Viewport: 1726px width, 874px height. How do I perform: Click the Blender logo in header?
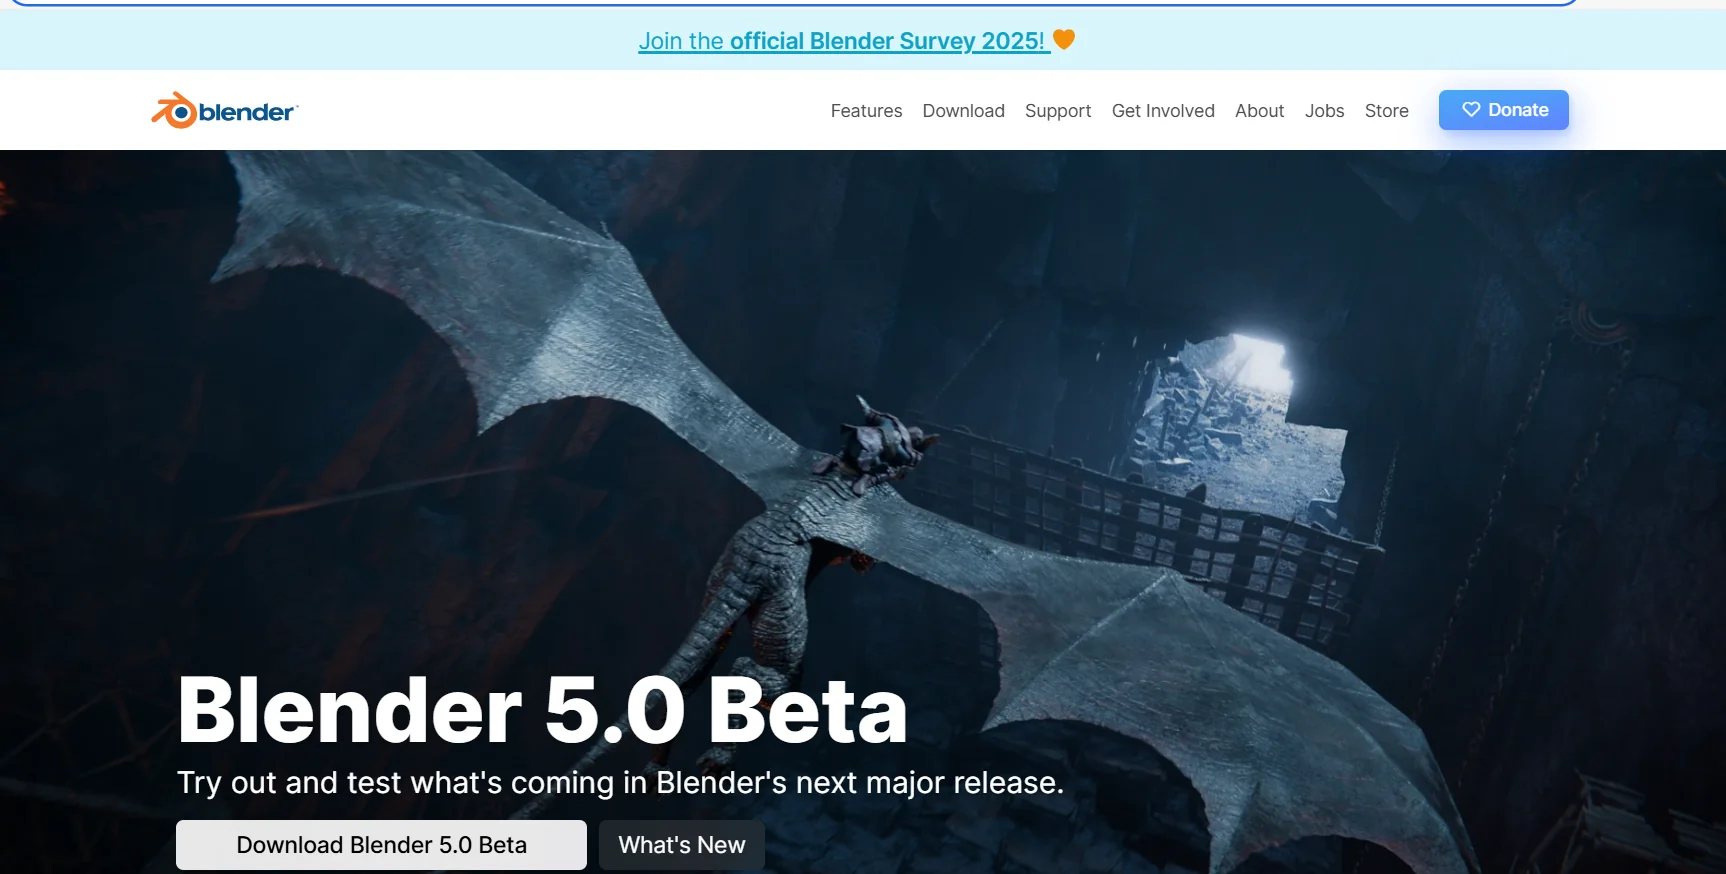click(x=225, y=110)
